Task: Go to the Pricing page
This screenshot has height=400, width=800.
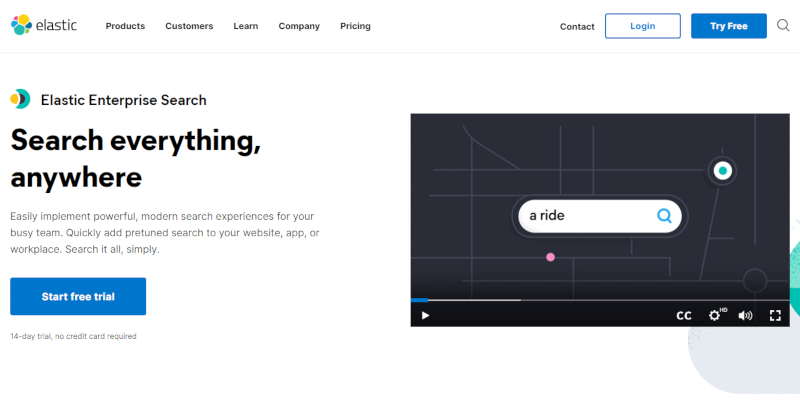Action: pyautogui.click(x=355, y=26)
